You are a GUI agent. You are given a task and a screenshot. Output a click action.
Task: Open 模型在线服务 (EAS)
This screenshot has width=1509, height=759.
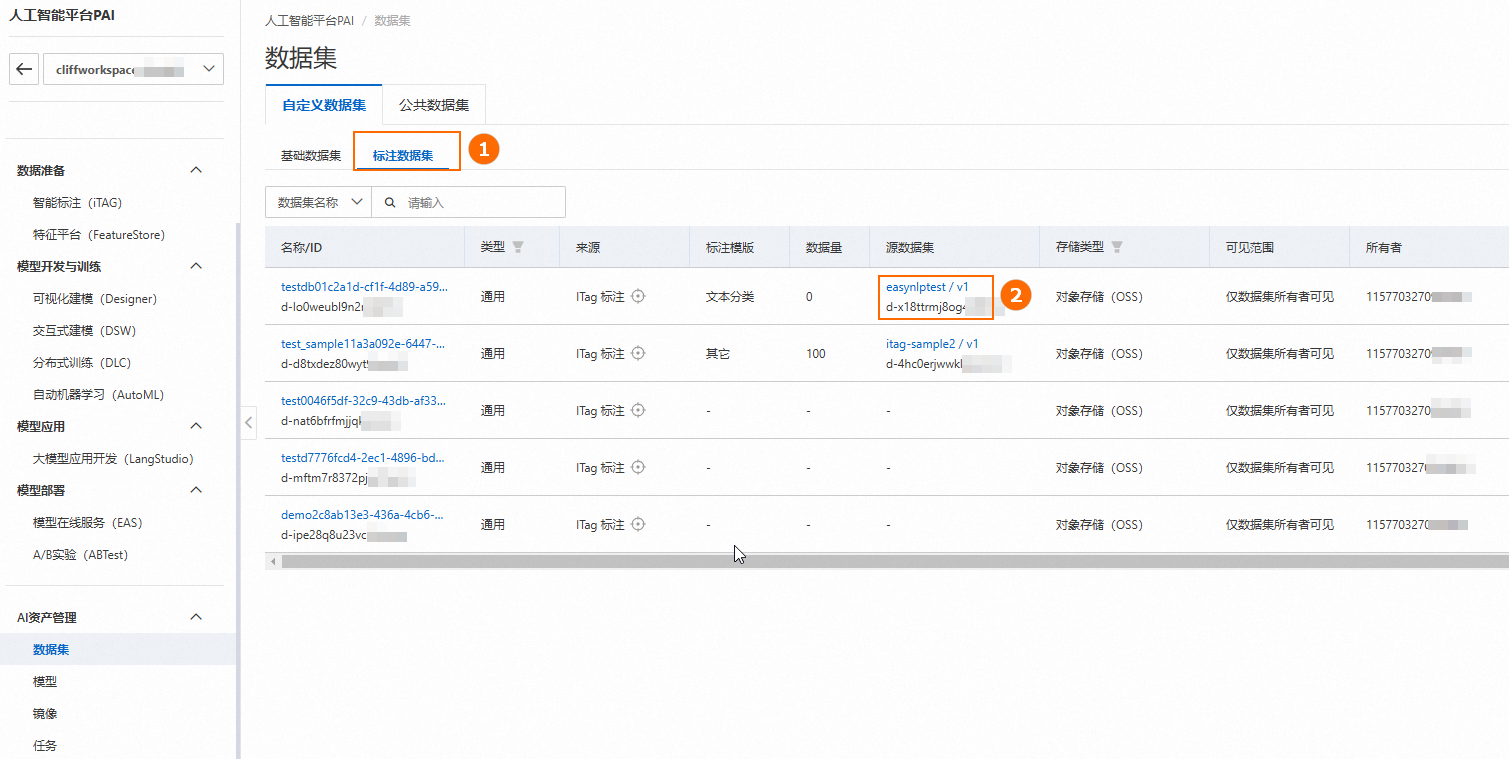[x=88, y=522]
